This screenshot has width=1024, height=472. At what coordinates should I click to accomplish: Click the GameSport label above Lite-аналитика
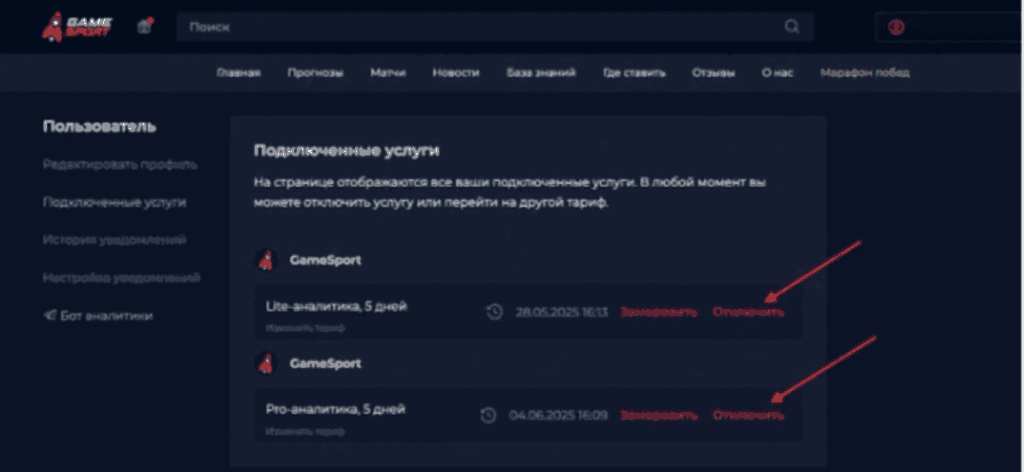pyautogui.click(x=325, y=260)
